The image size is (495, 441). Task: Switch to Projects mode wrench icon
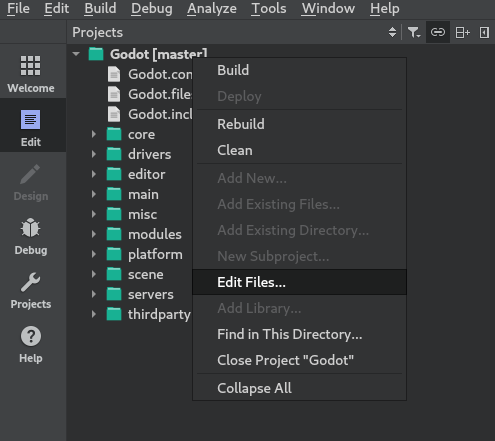30,282
